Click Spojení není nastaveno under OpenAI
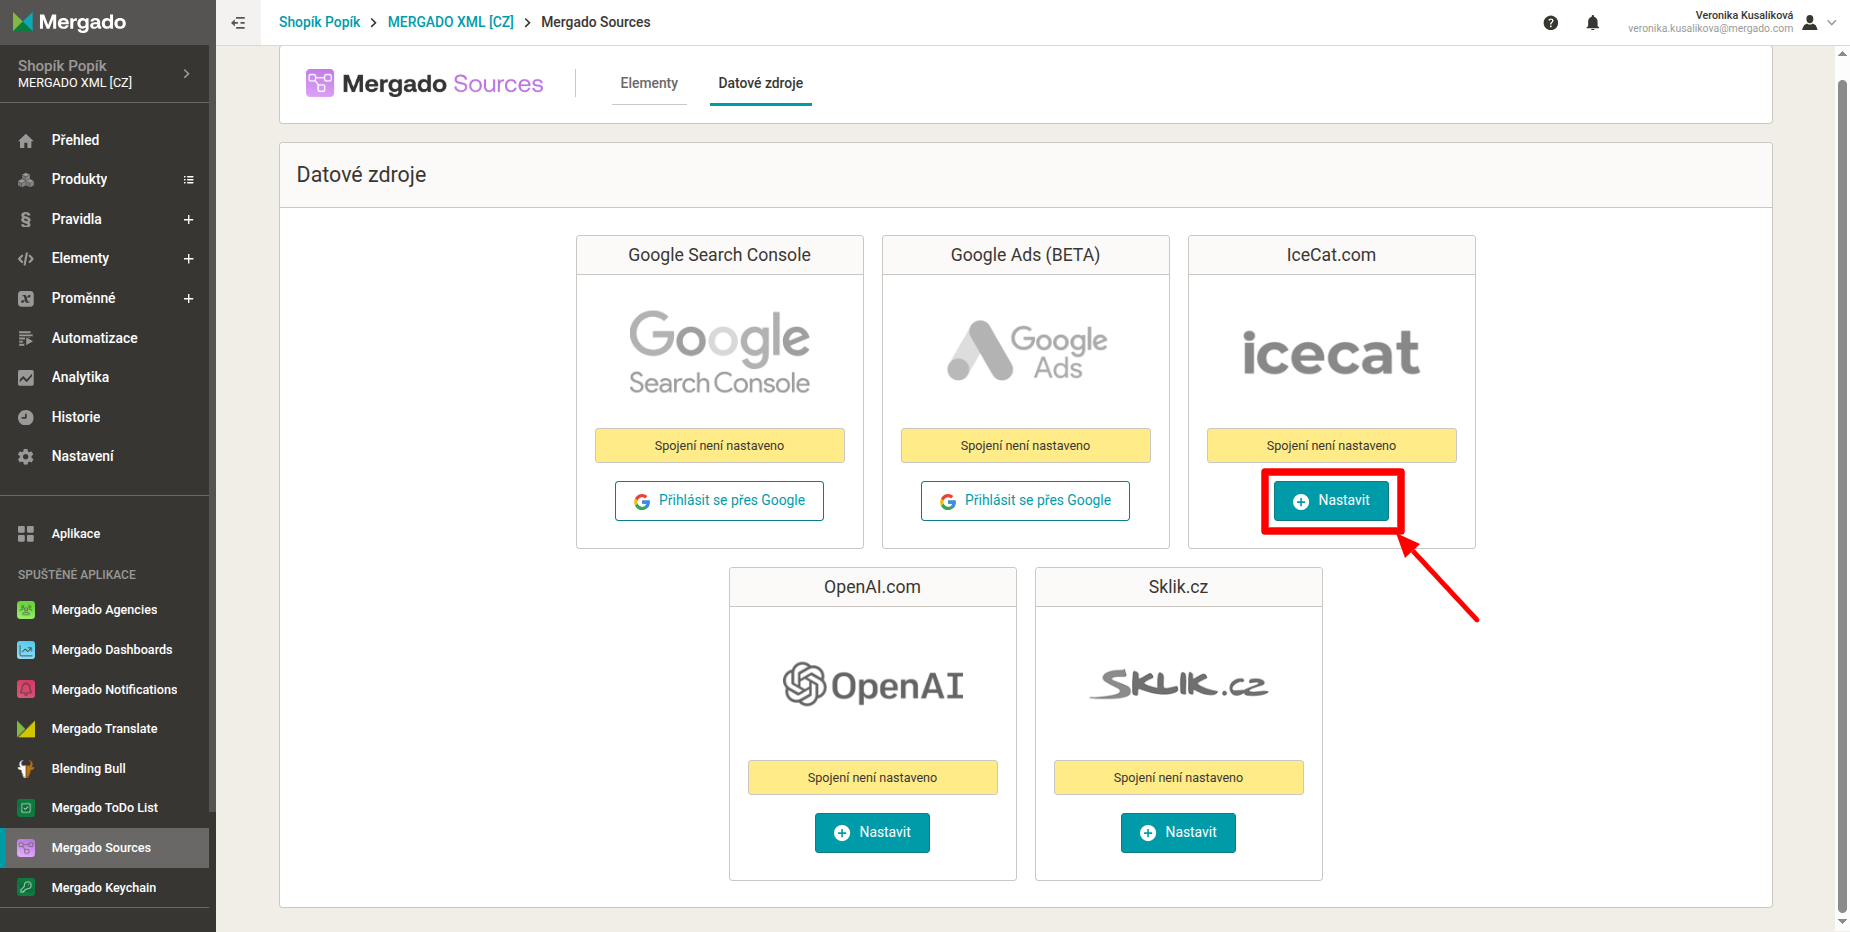 (872, 778)
